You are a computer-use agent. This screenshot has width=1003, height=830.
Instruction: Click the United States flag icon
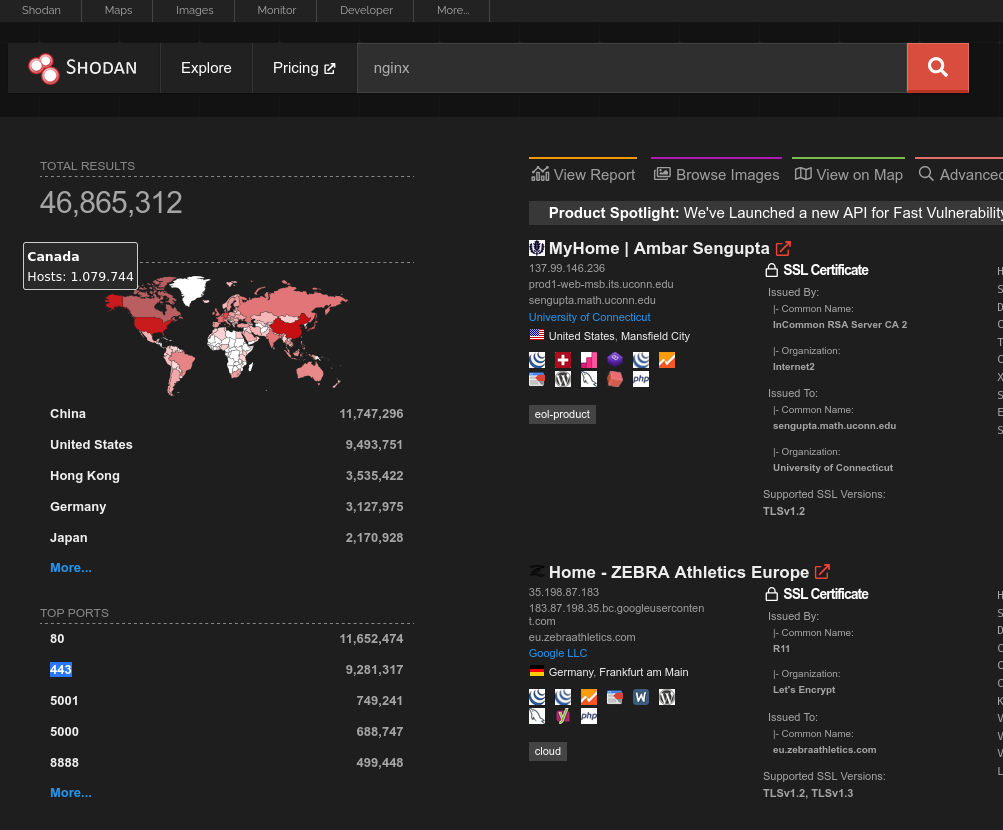[537, 335]
